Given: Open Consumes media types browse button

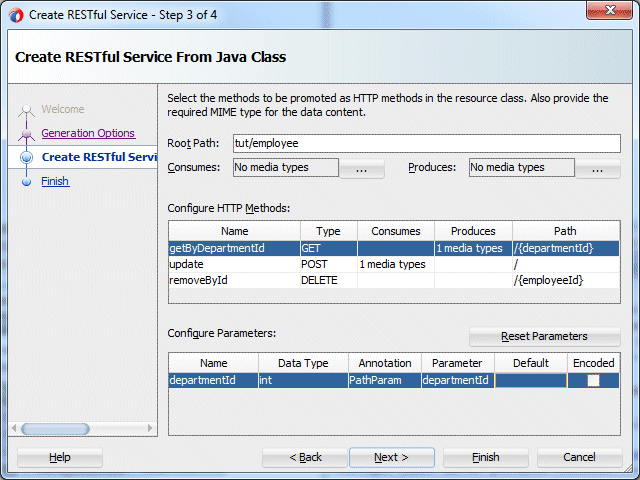Looking at the screenshot, I should coord(362,168).
